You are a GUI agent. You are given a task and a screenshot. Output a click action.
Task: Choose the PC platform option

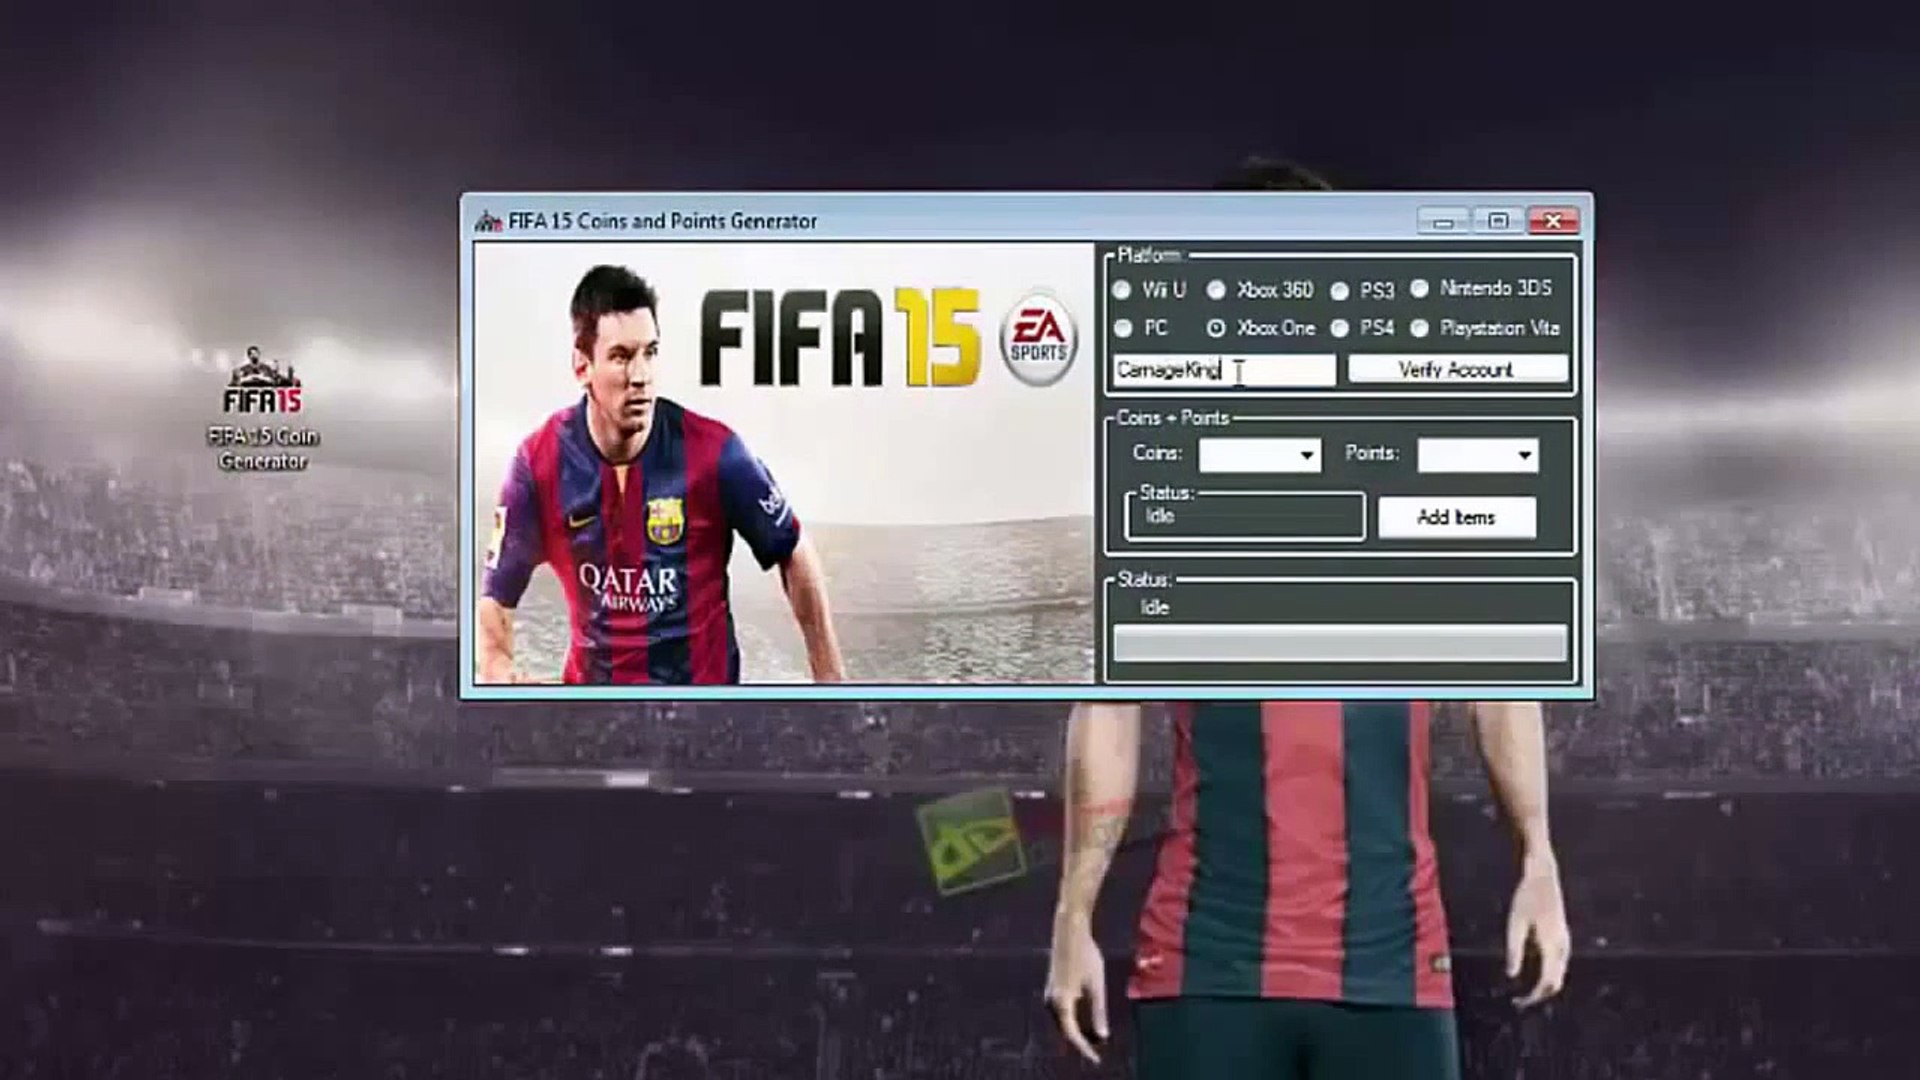(1122, 328)
